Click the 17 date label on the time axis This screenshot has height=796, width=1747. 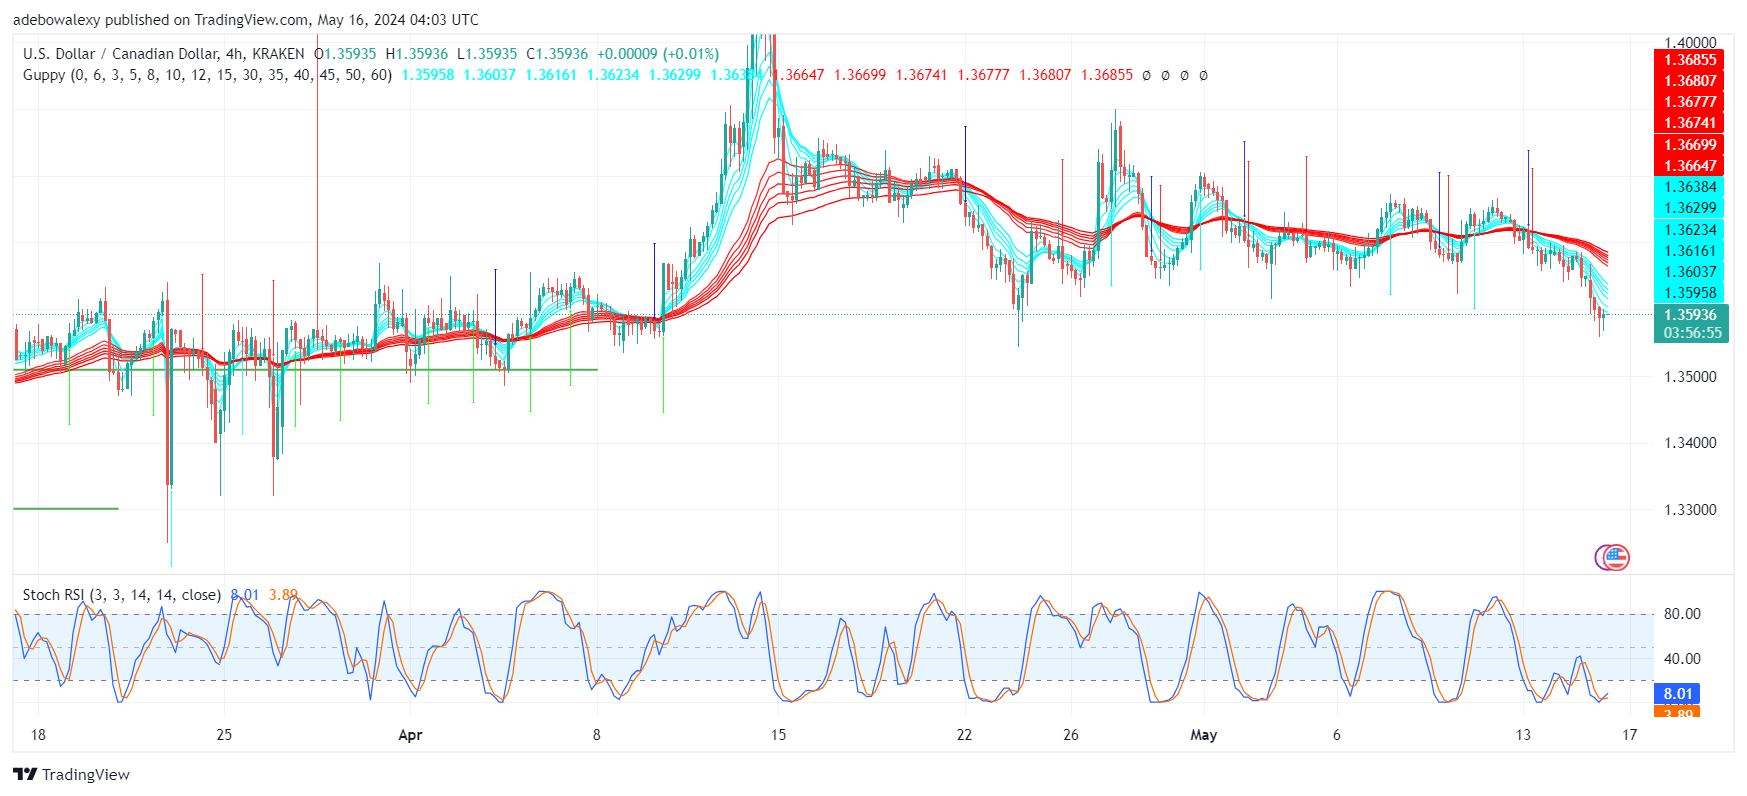point(1630,735)
